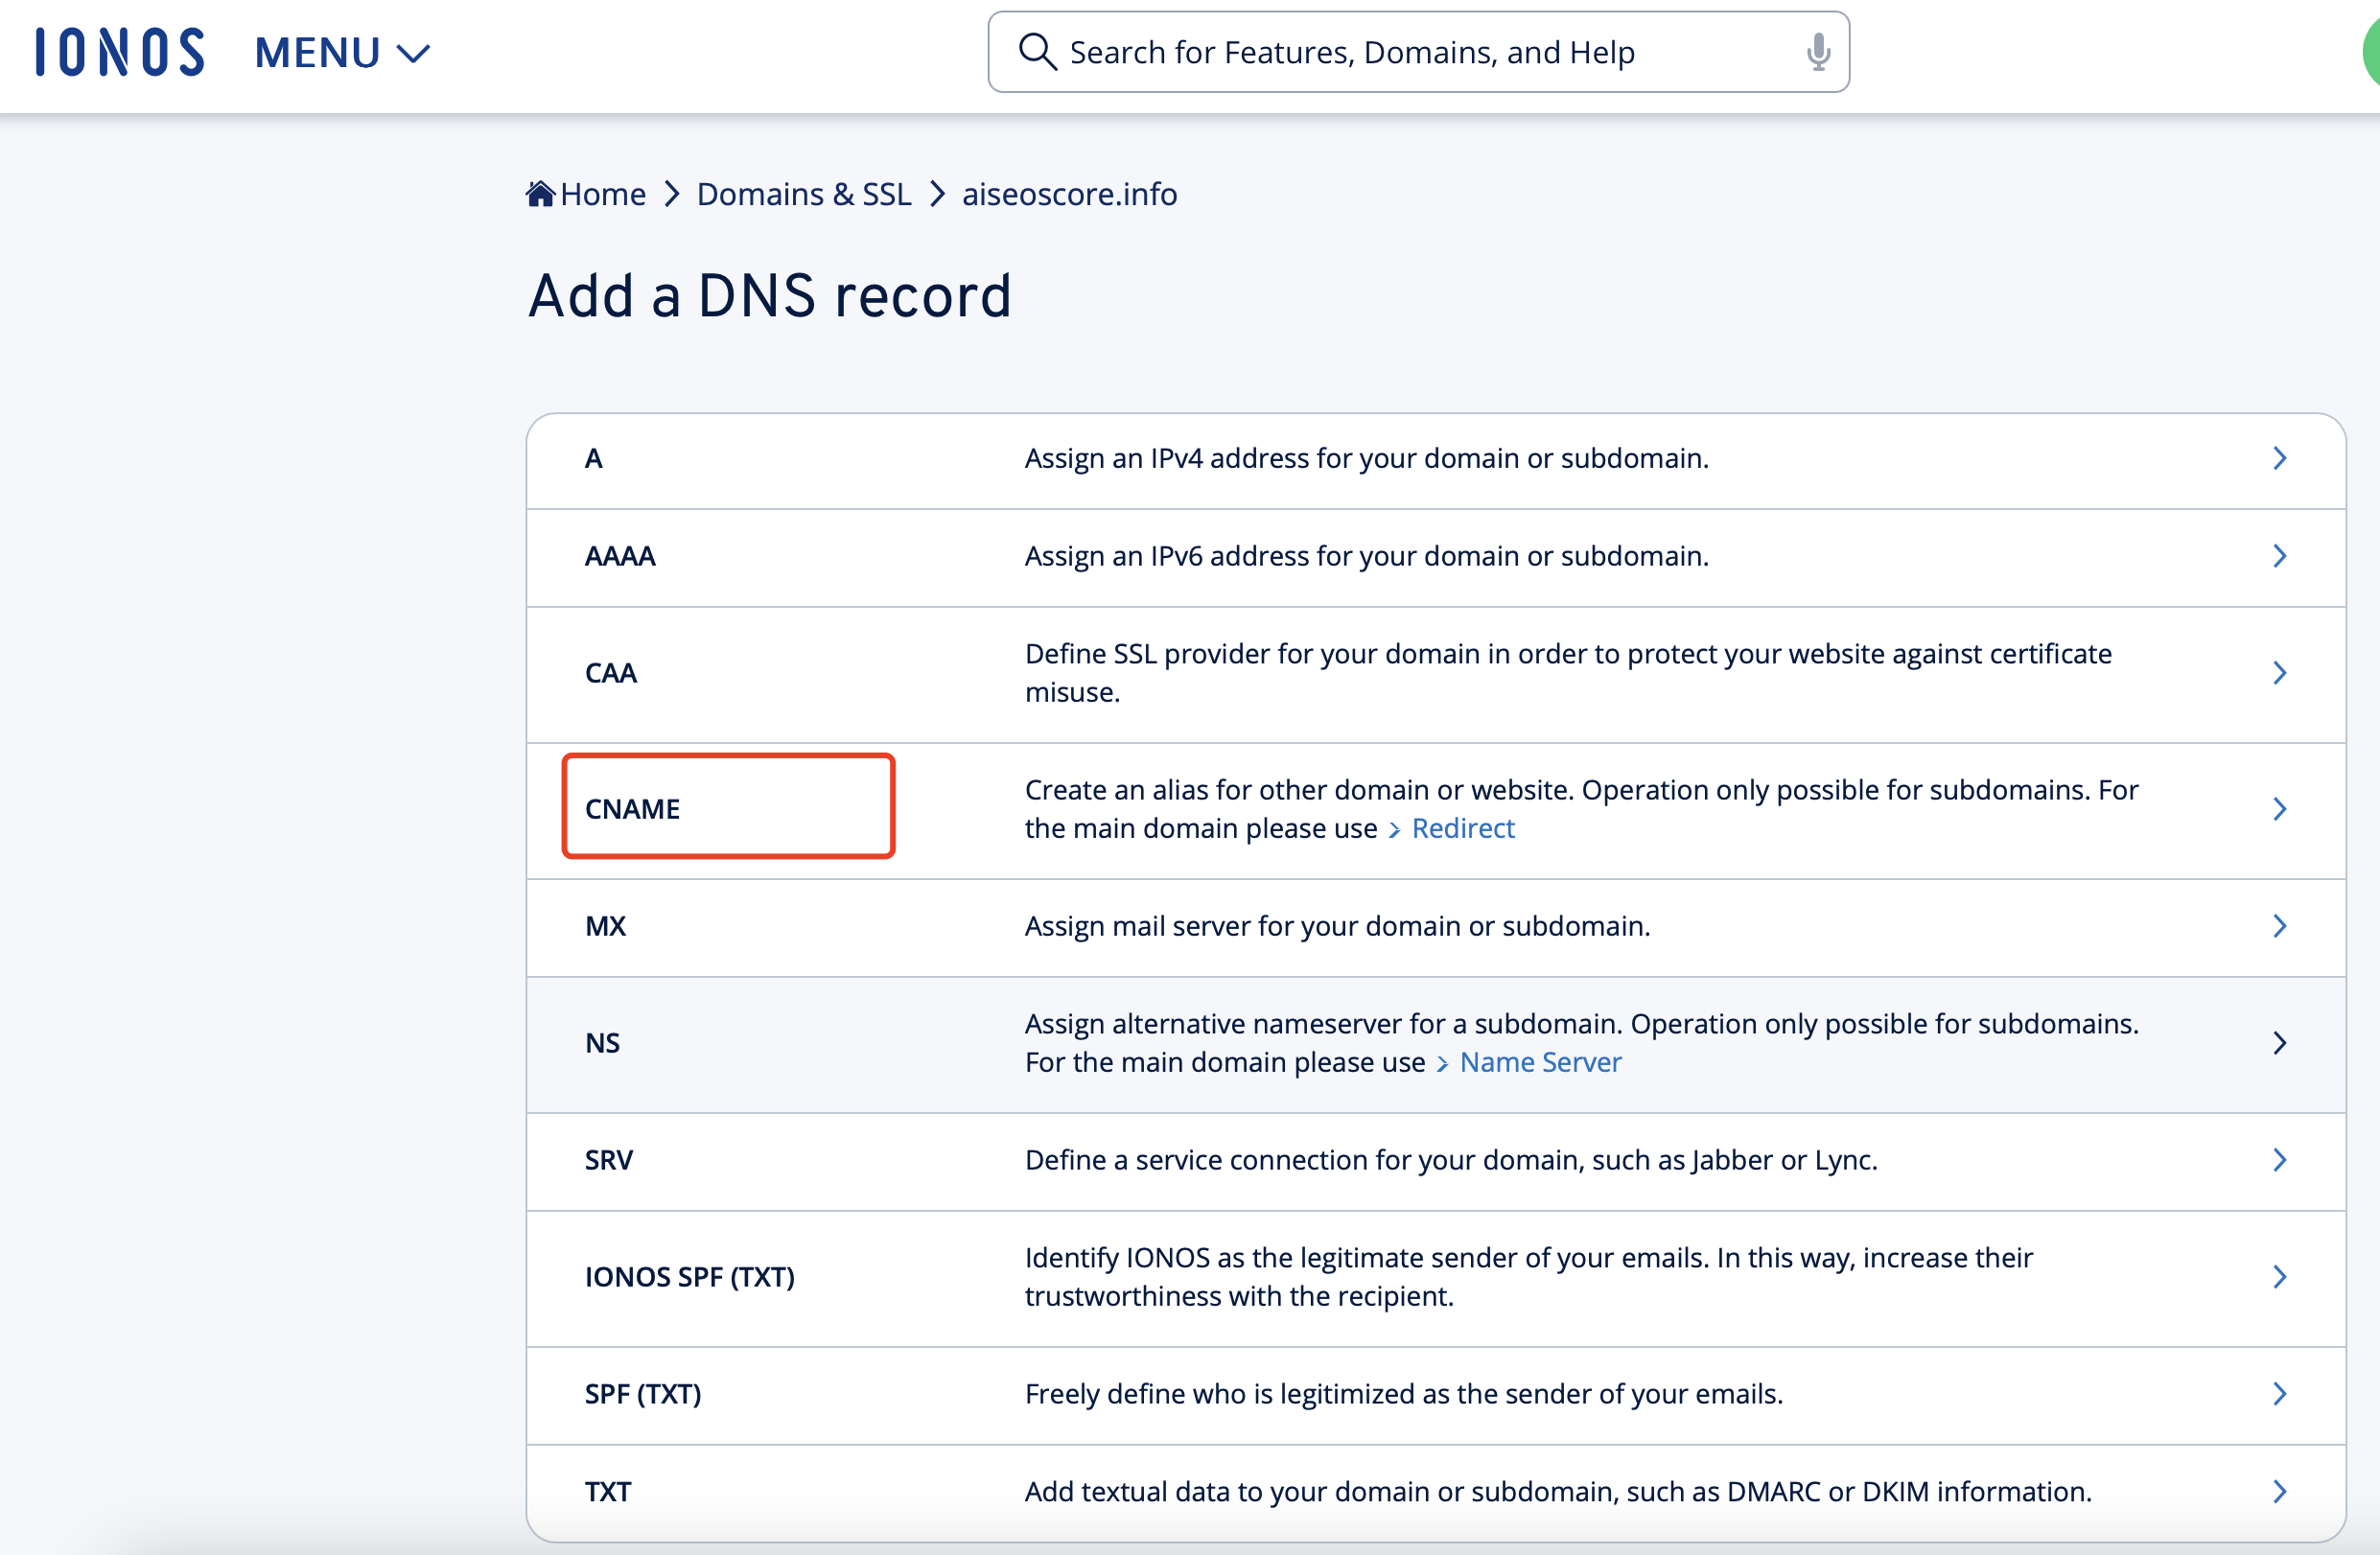Click the chevron arrow in the A row
Viewport: 2380px width, 1555px height.
coord(2279,459)
